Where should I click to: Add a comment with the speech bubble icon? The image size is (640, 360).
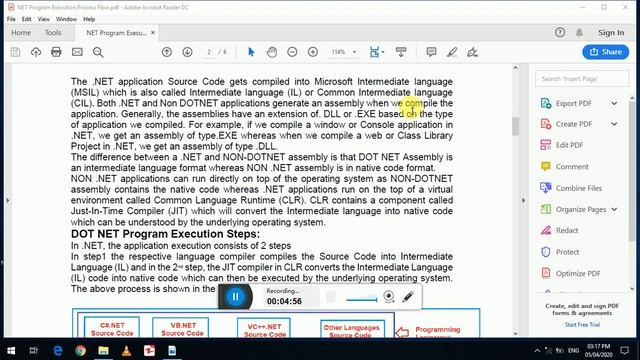tap(431, 52)
